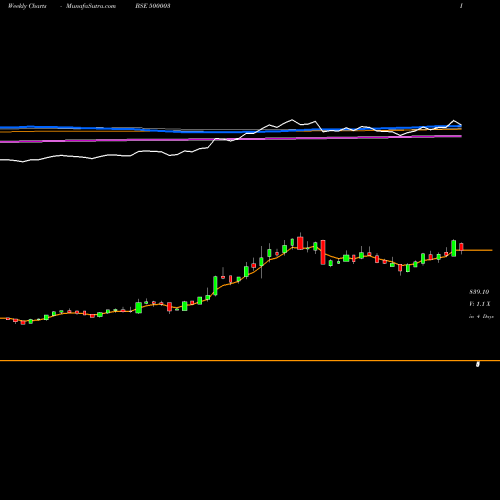Click the 'Weekly Charts' title text

point(27,6)
